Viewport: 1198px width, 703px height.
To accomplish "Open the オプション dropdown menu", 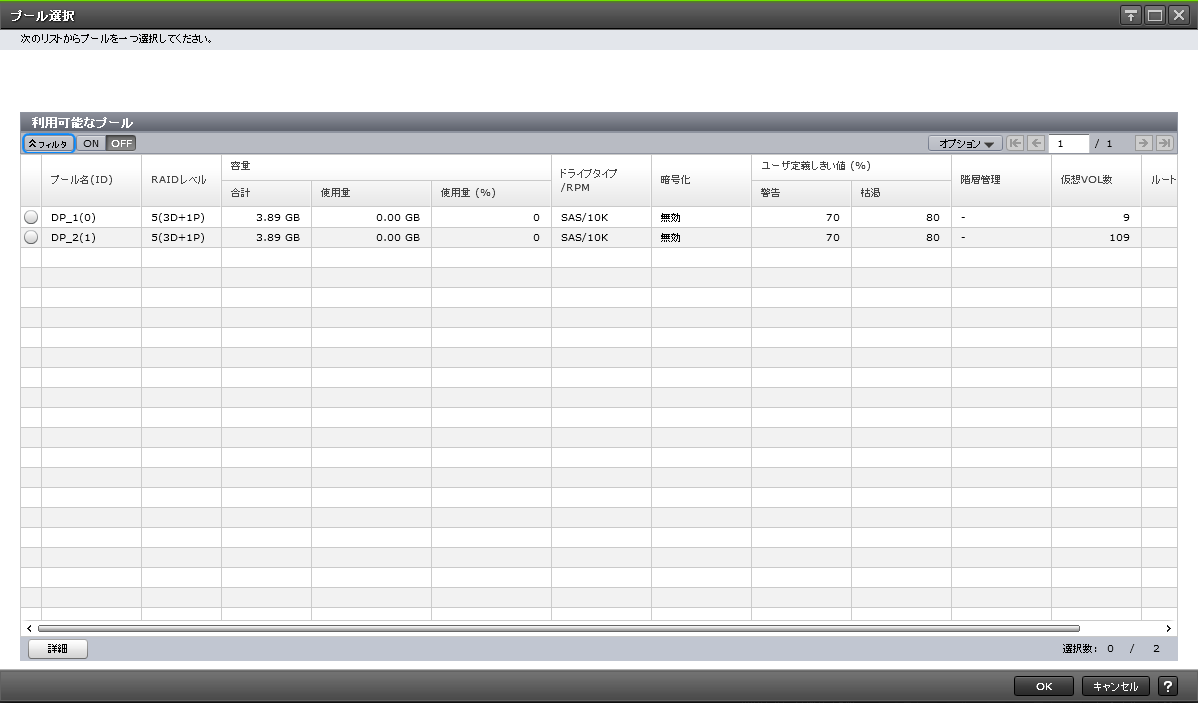I will pos(965,143).
